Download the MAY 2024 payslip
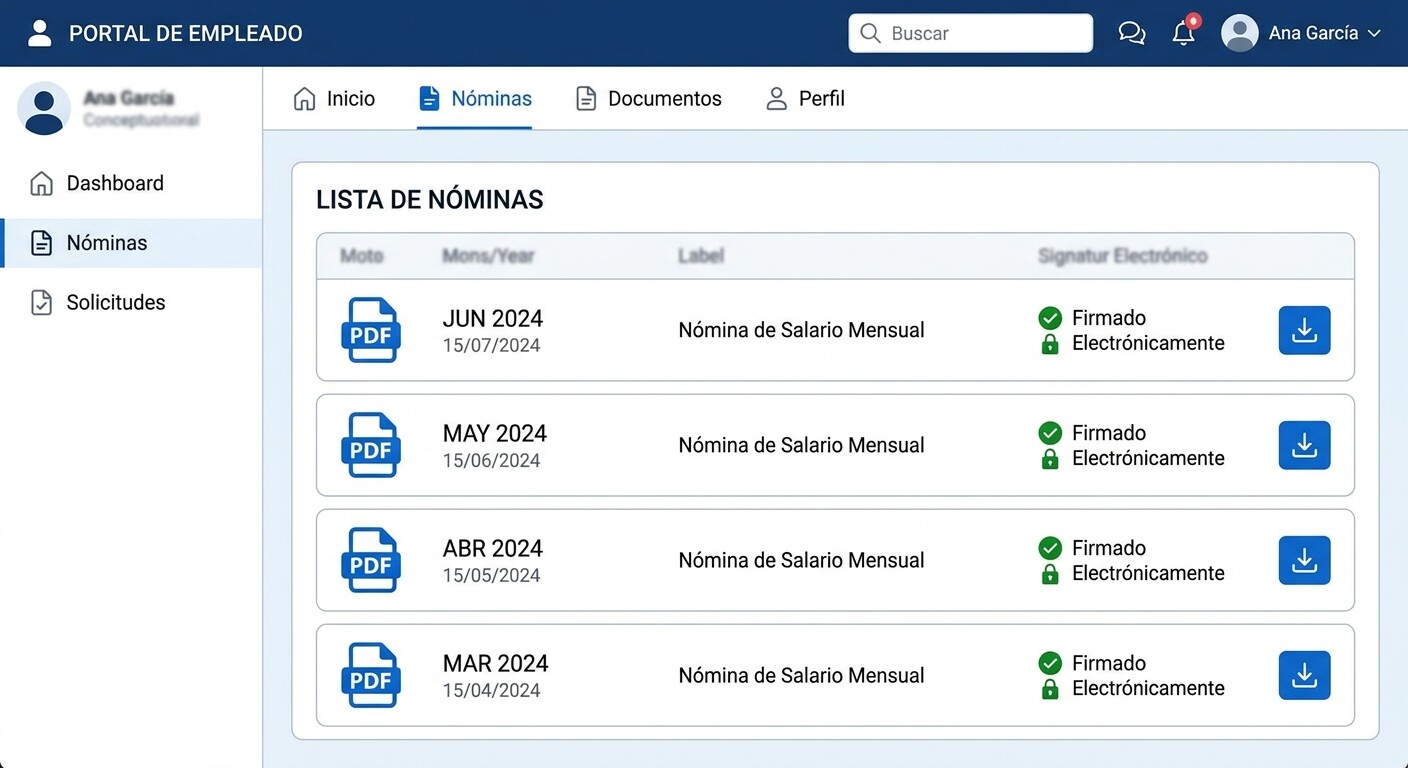1408x768 pixels. pos(1304,445)
